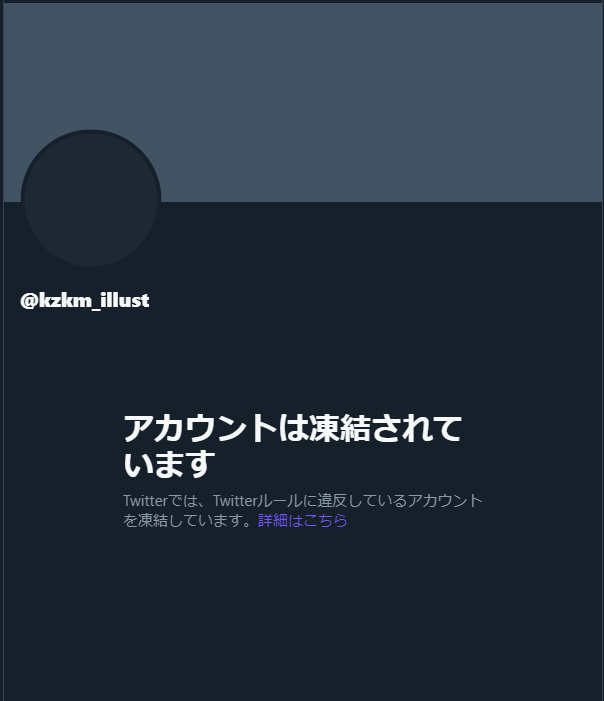Open the 詳細はこちら link

click(303, 520)
